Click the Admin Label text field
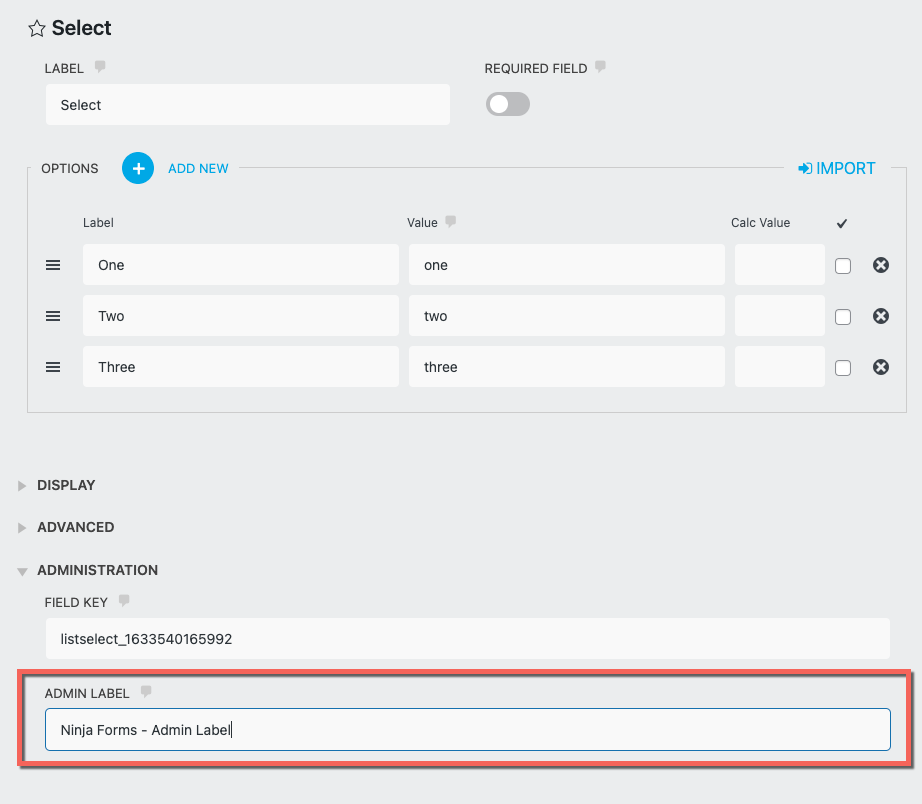Screen dimensions: 922x804 [x=467, y=730]
